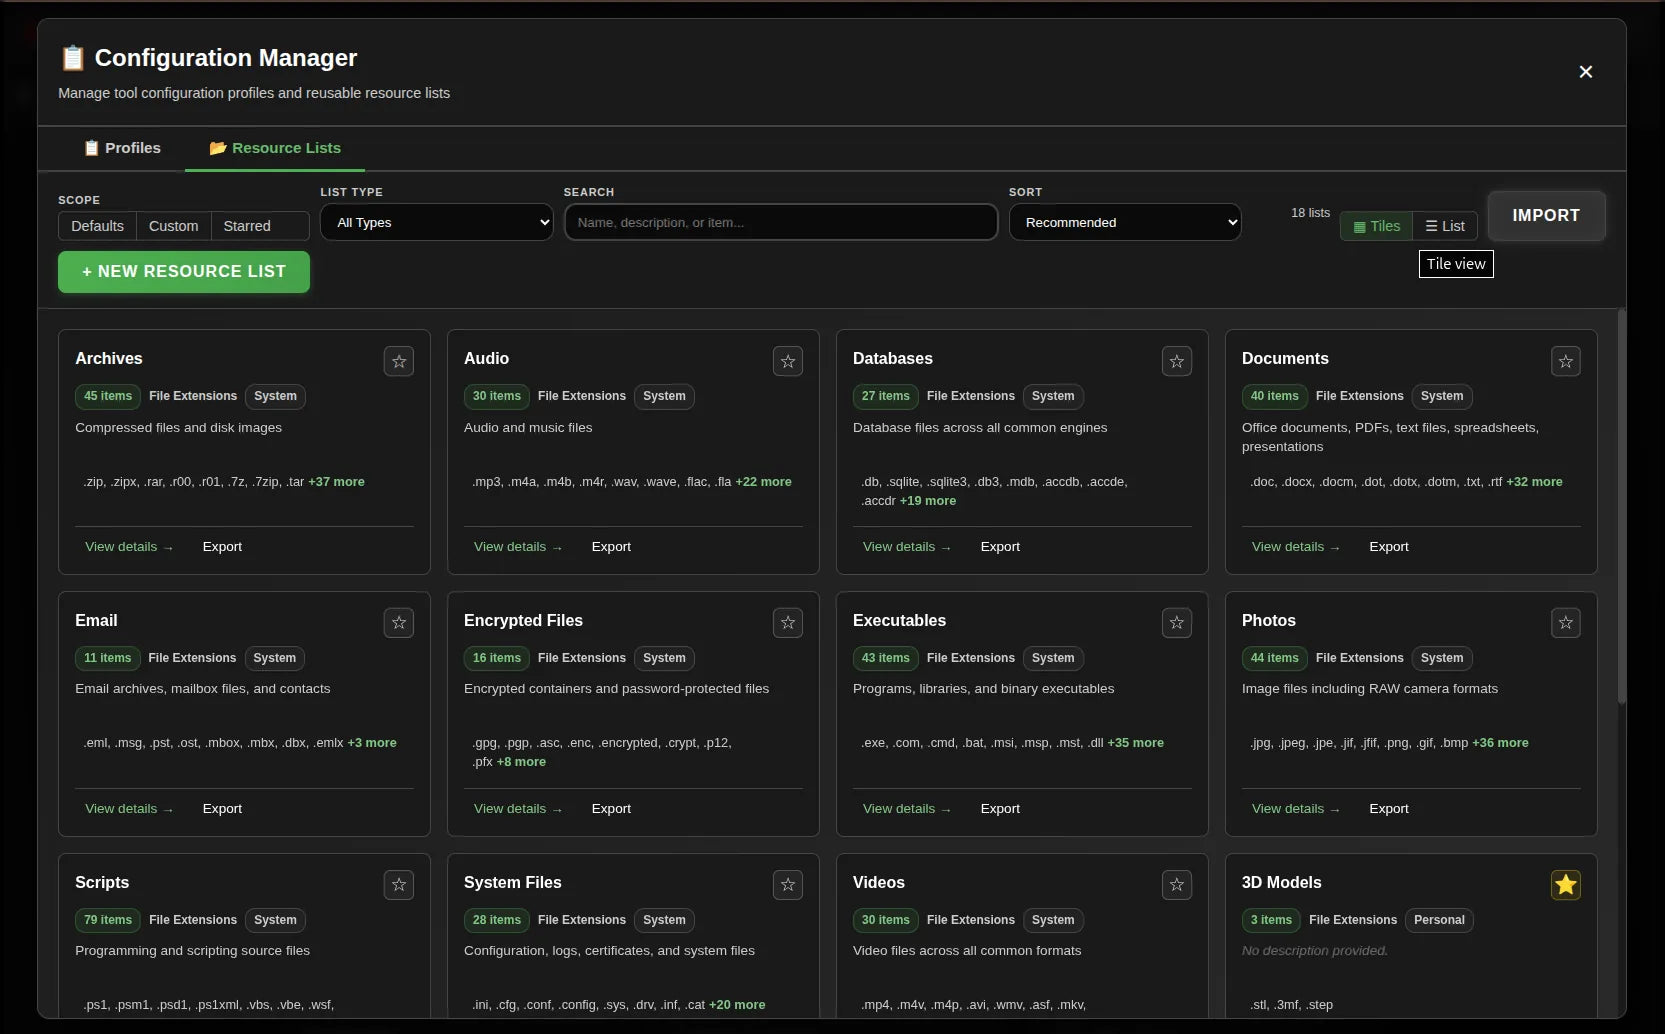Star the Archives resource list
Viewport: 1665px width, 1034px height.
[x=399, y=361]
